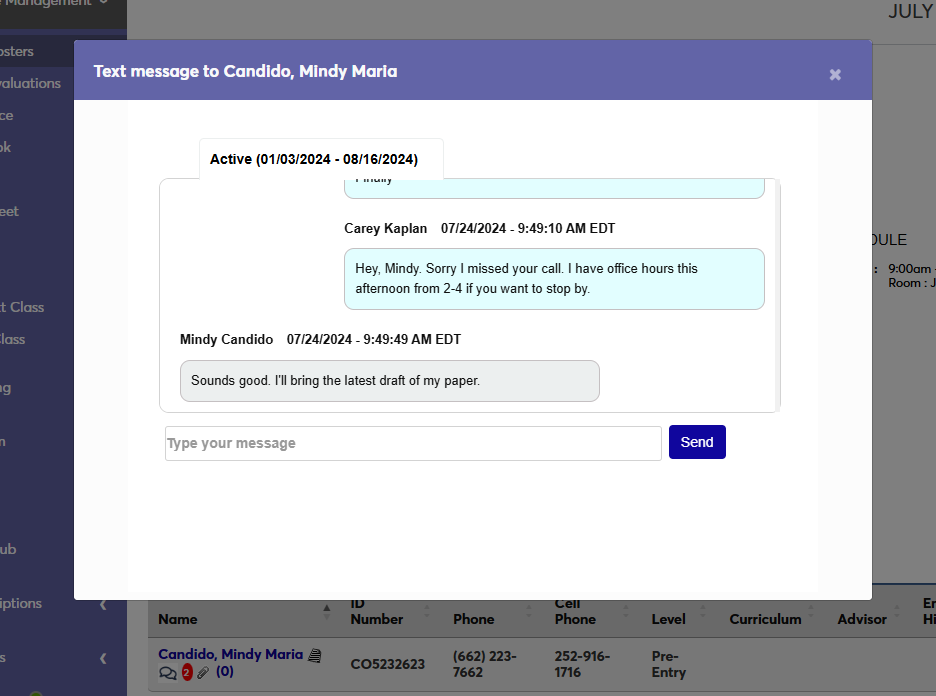Click the red unread message count badge

[x=186, y=671]
